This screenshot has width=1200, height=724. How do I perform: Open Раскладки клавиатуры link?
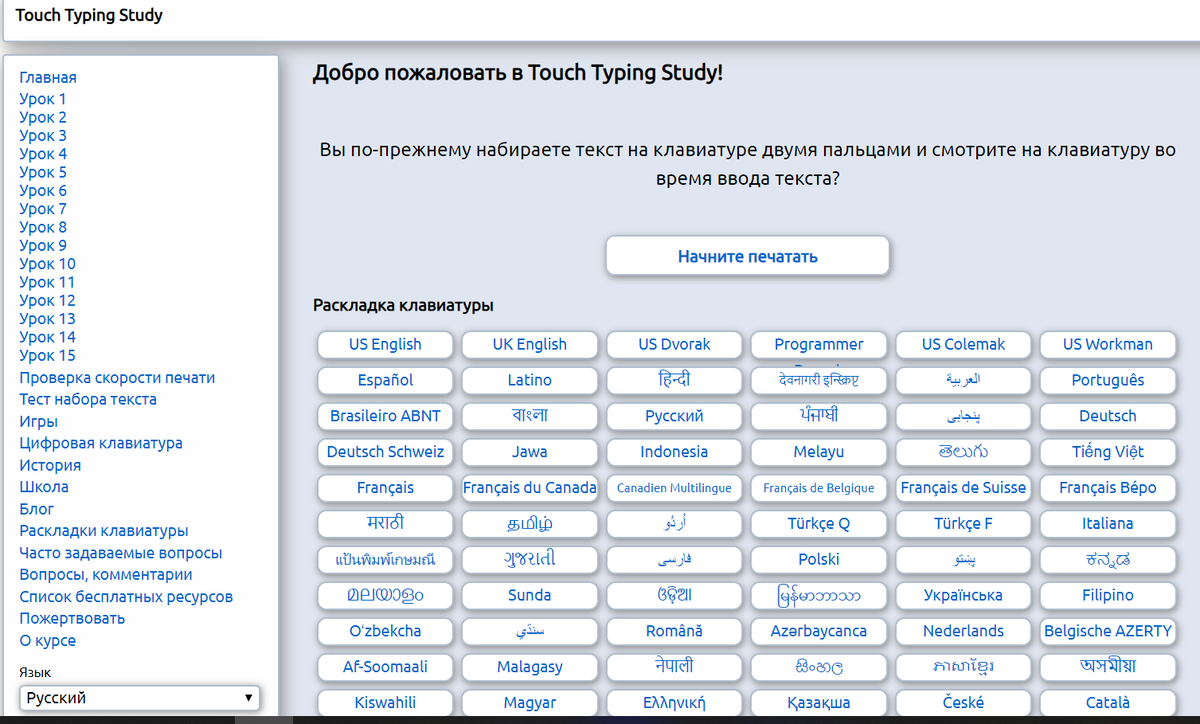pos(104,531)
